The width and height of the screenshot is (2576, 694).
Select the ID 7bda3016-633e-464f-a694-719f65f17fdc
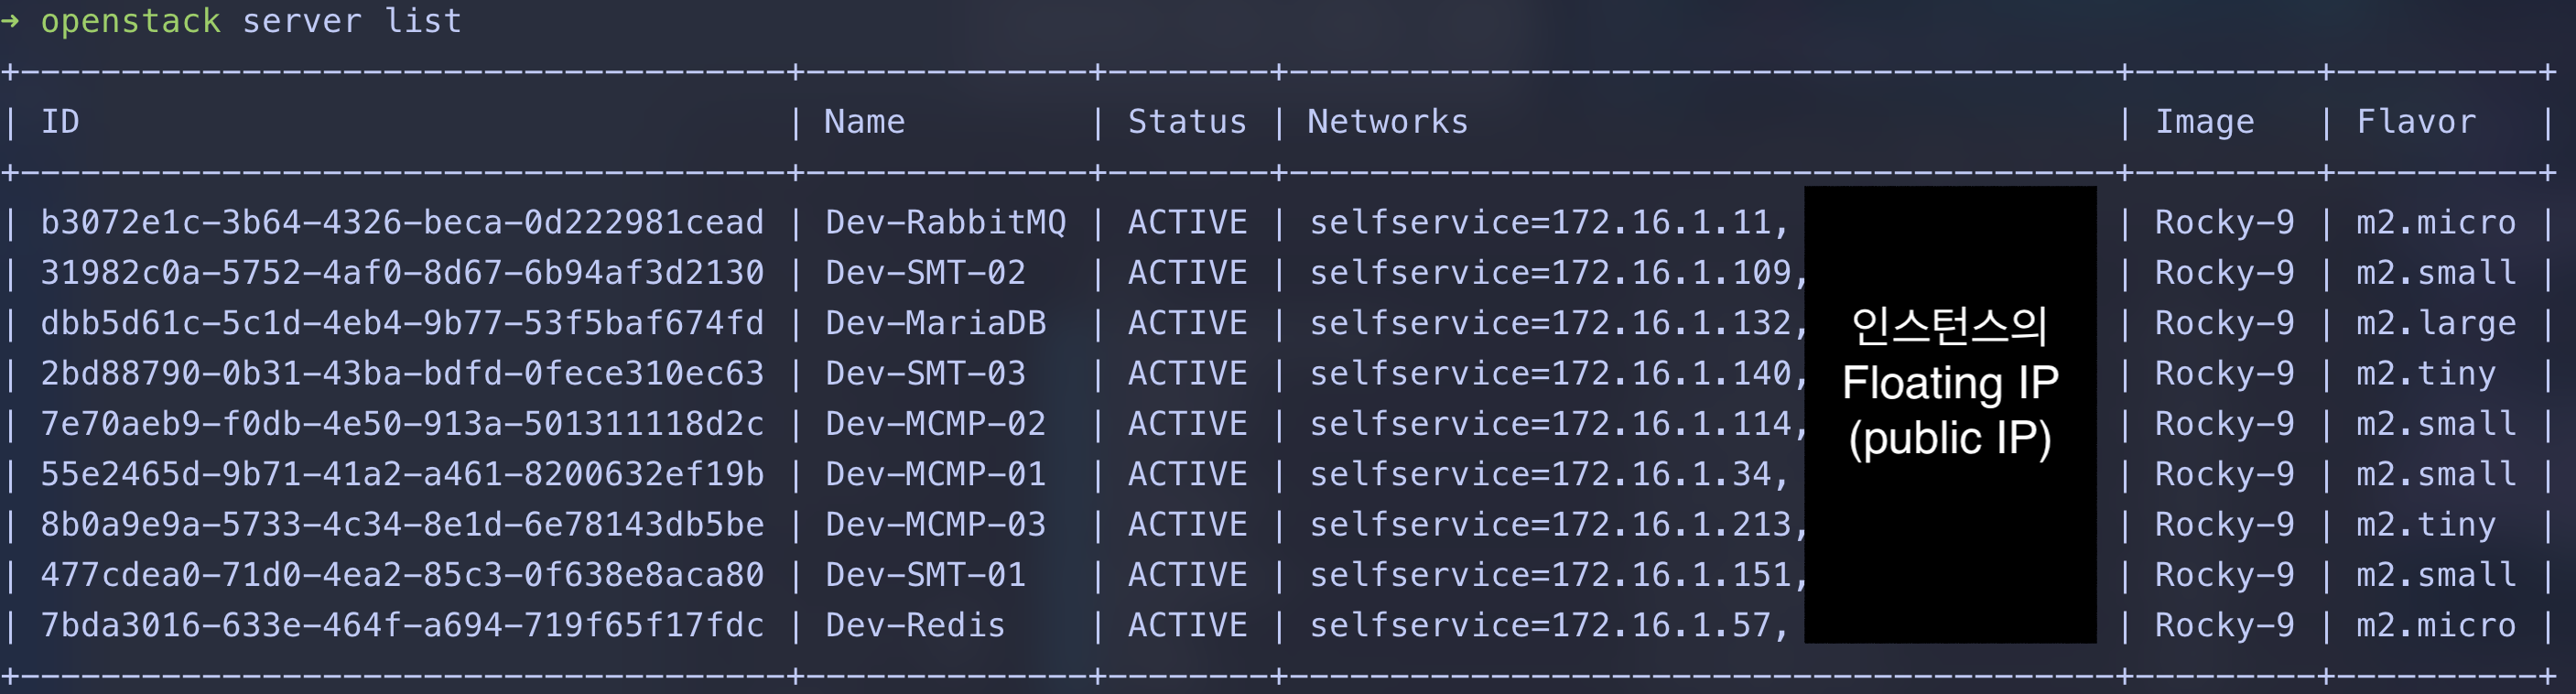click(x=402, y=626)
